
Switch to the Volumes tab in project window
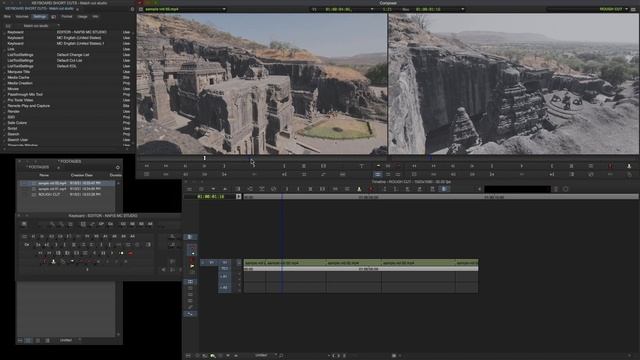[22, 17]
